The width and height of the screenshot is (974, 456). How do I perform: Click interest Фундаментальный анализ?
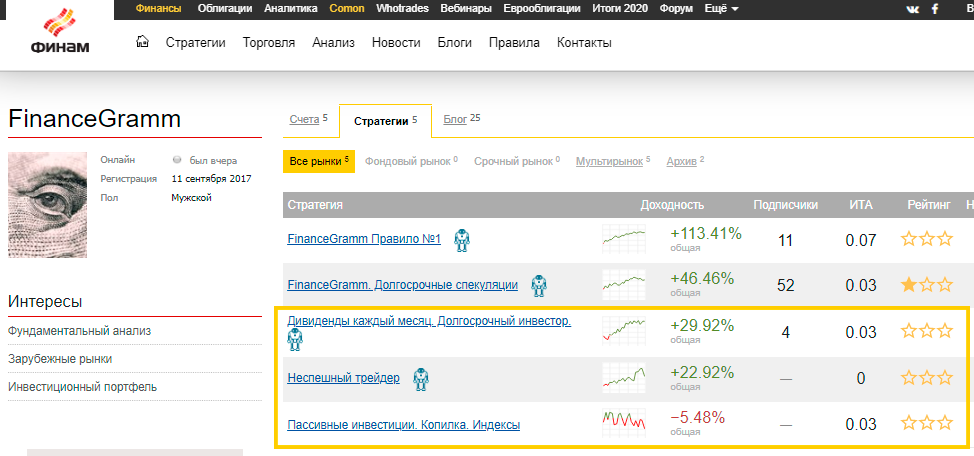(x=80, y=331)
